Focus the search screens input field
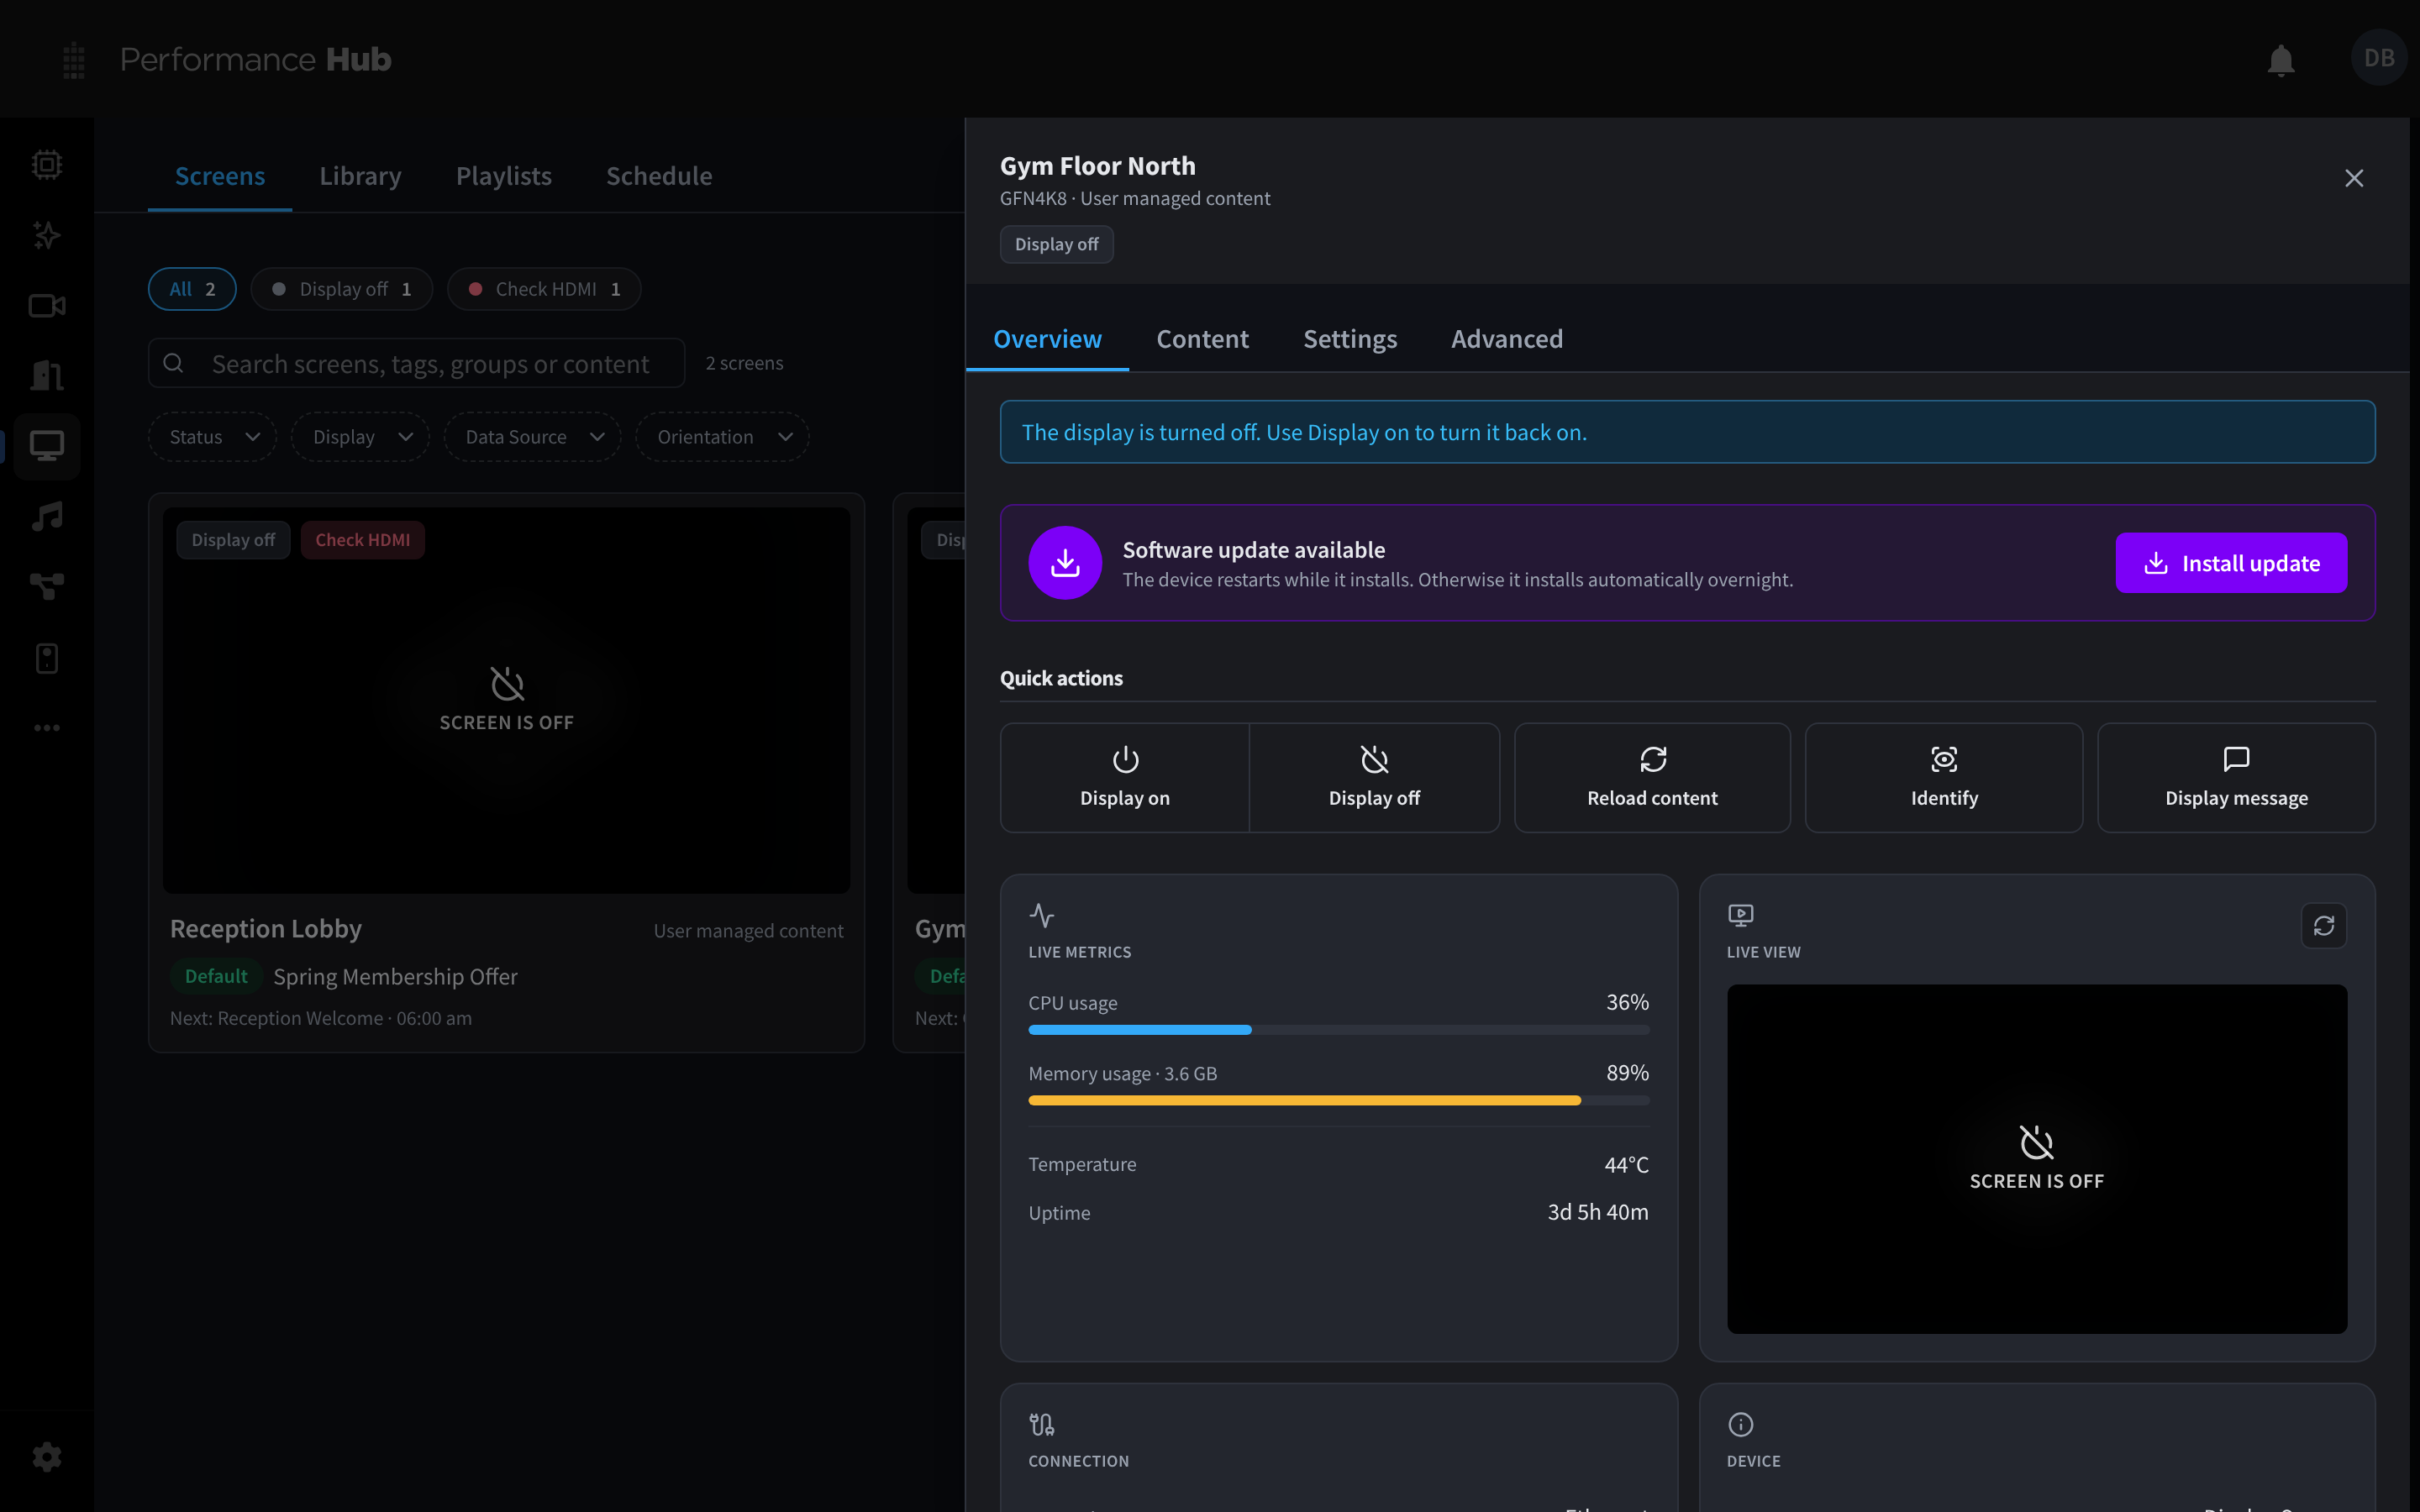This screenshot has width=2420, height=1512. (416, 363)
